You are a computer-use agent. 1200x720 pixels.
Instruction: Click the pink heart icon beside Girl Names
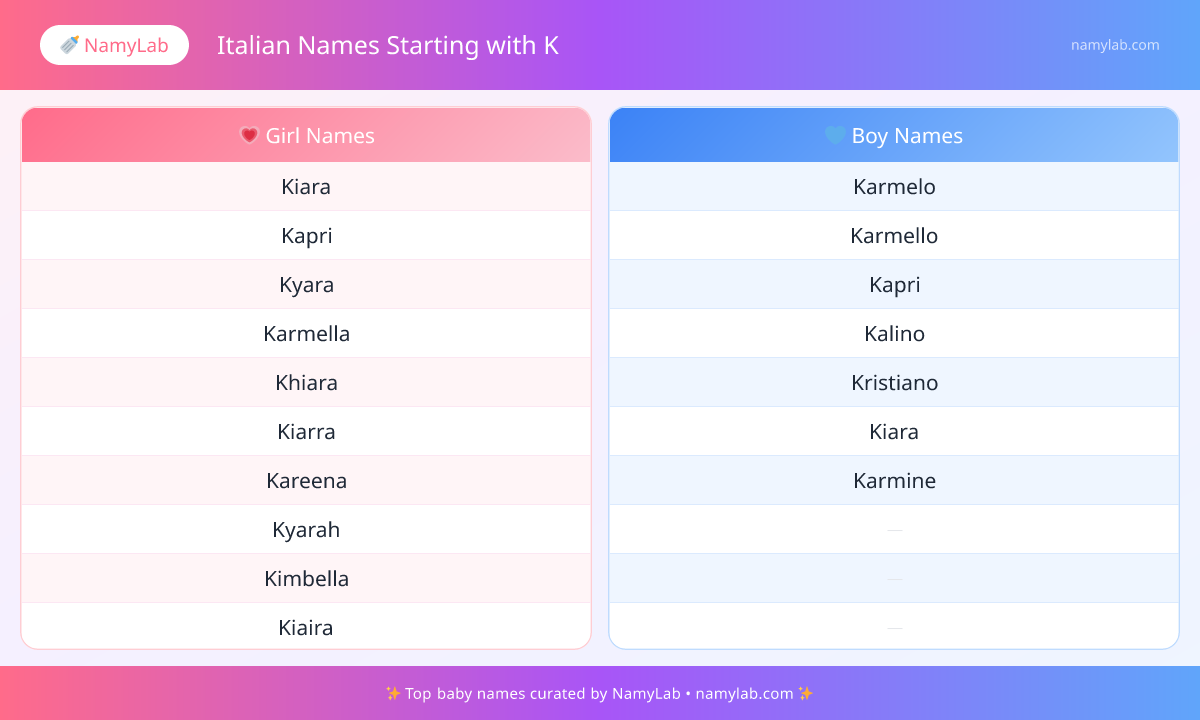(249, 135)
